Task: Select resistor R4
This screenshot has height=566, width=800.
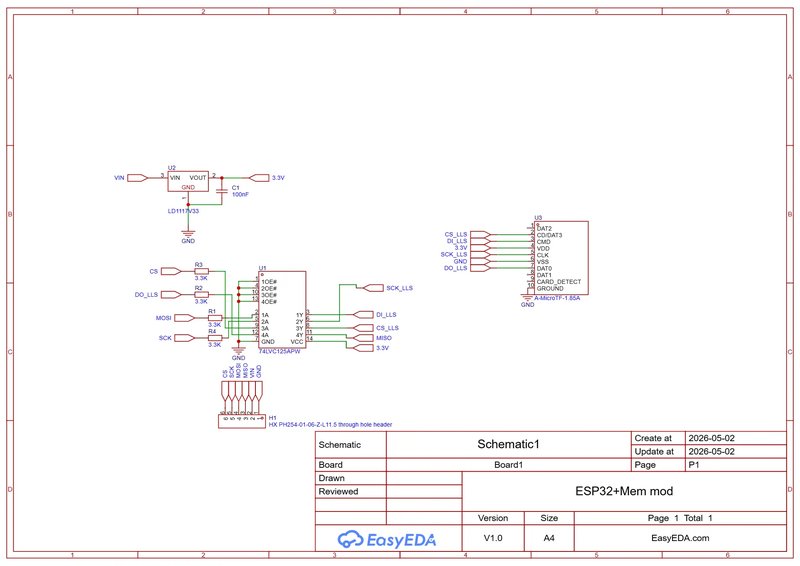Action: [215, 338]
